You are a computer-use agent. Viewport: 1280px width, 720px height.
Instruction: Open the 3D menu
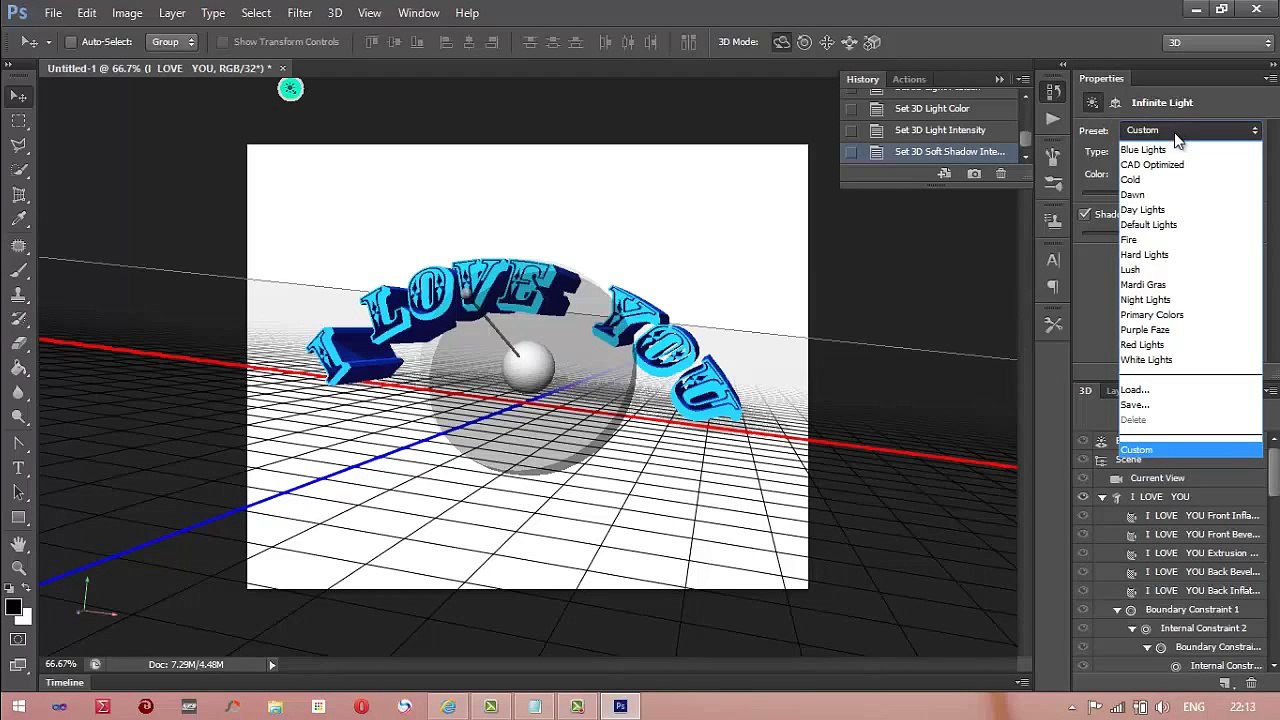click(335, 13)
